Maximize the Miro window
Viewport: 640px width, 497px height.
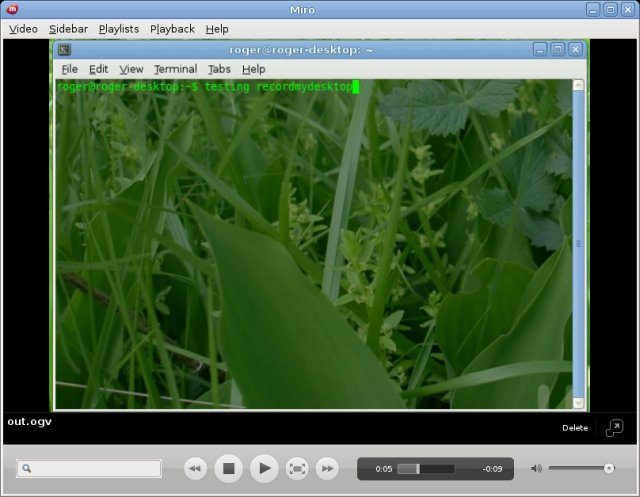point(610,9)
